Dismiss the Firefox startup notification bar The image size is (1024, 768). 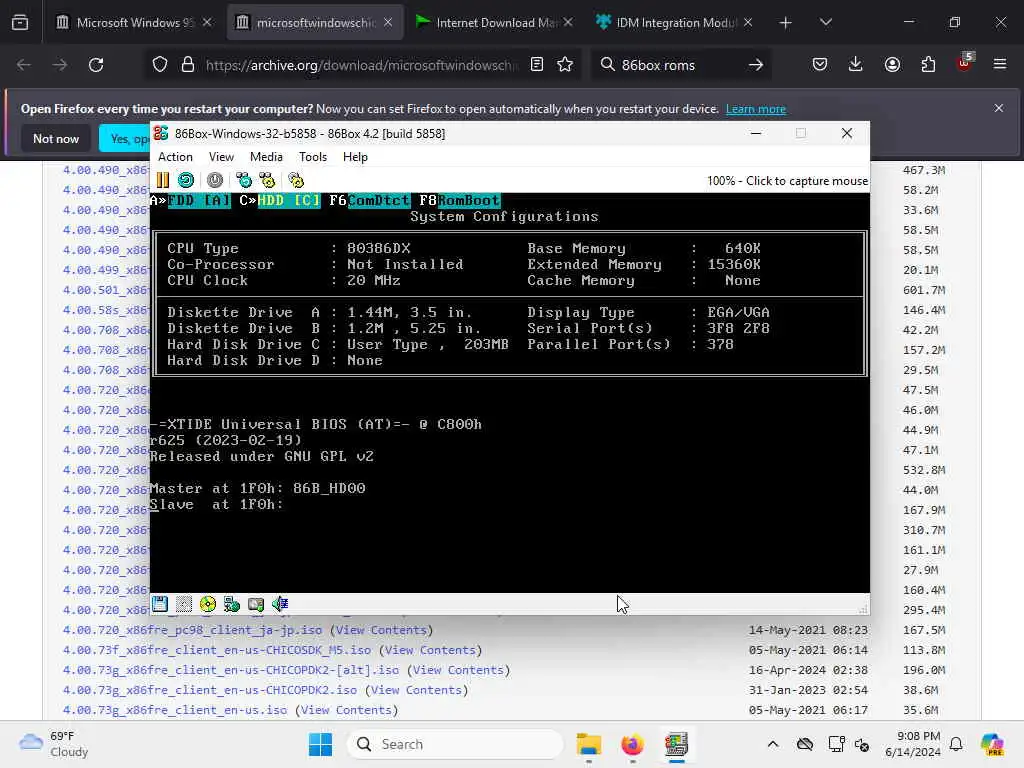(x=999, y=108)
